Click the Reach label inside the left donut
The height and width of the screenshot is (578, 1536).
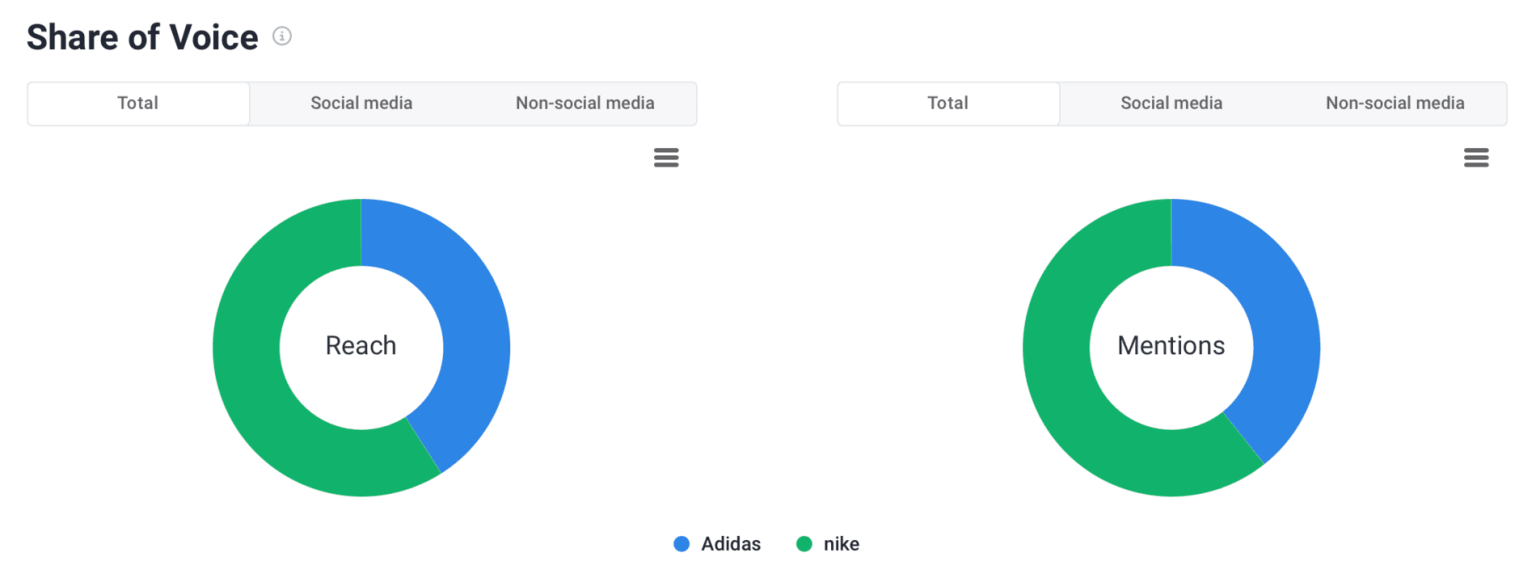point(361,346)
